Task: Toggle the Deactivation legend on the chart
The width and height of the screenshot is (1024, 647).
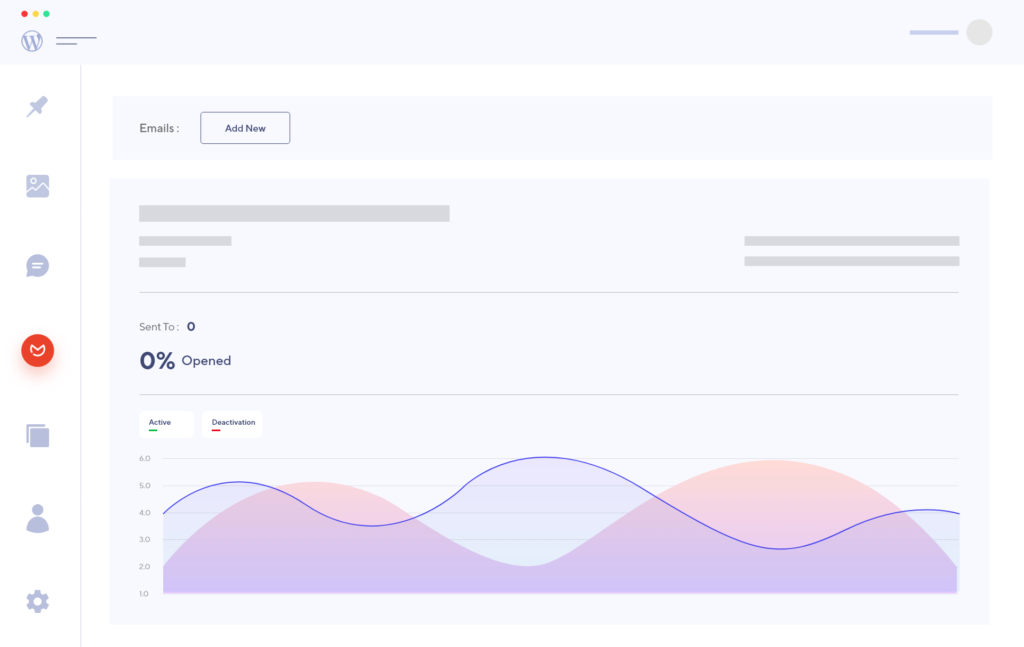Action: click(232, 423)
